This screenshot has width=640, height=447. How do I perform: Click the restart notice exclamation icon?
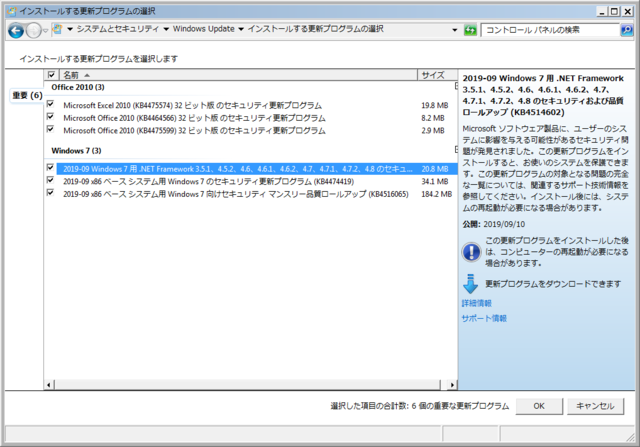(471, 252)
